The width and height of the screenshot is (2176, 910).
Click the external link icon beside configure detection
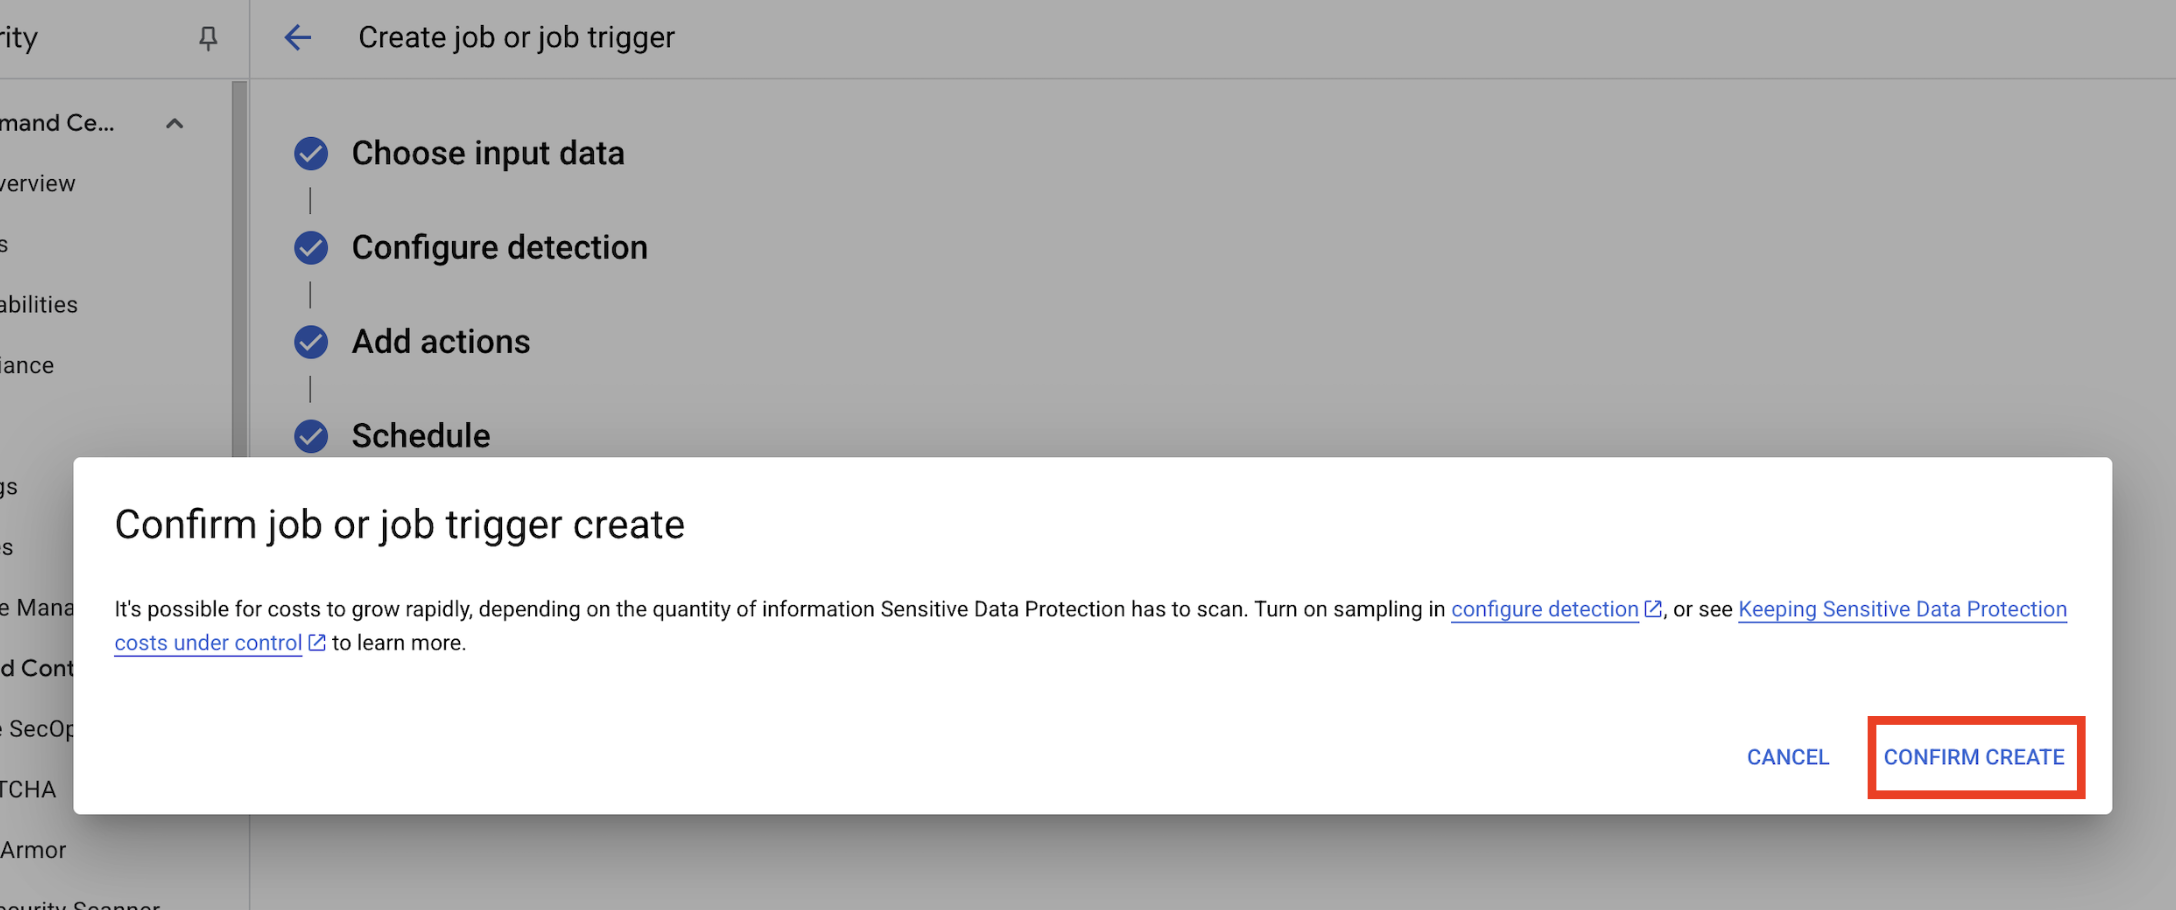[x=1653, y=608]
